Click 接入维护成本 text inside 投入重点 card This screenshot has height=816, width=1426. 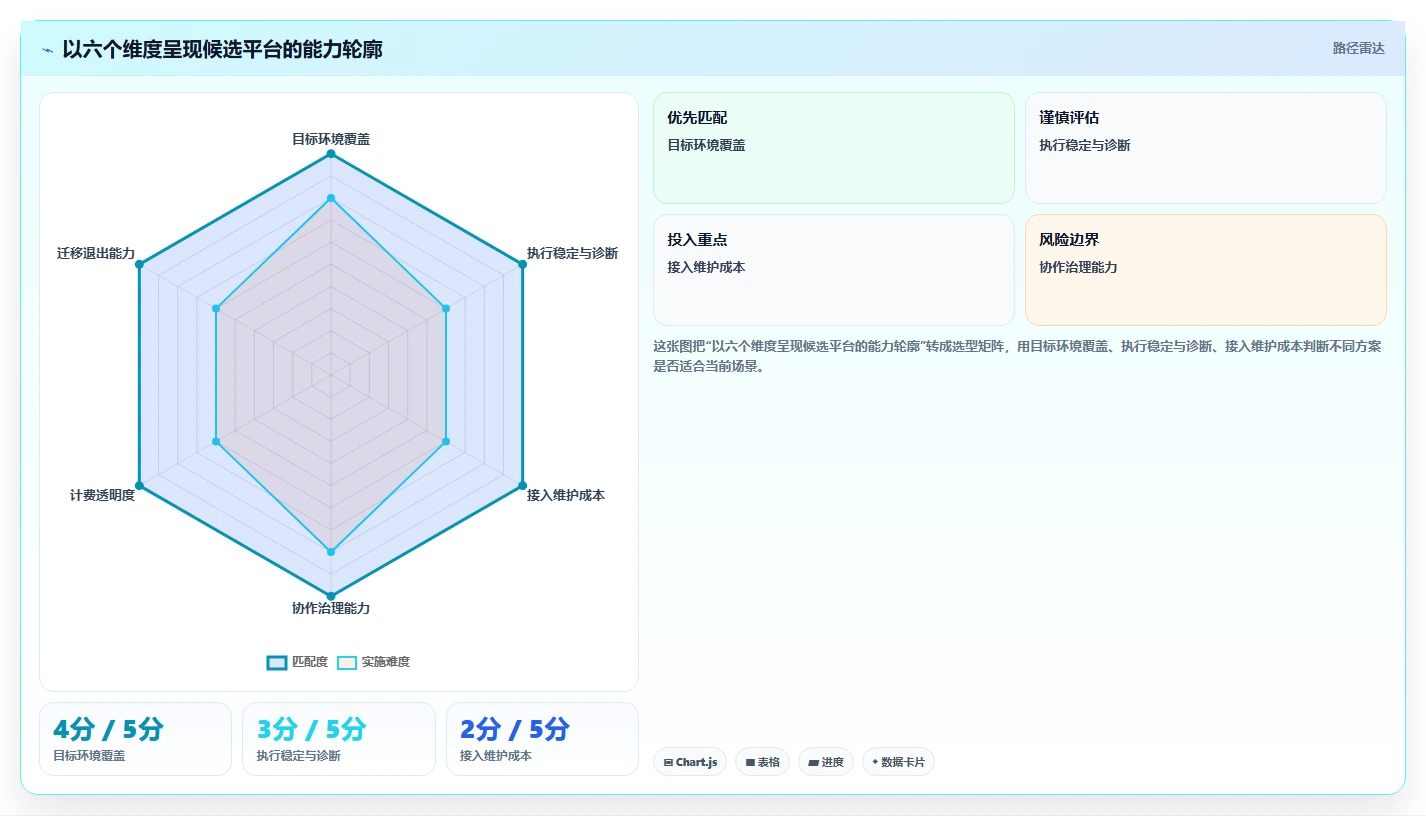click(706, 267)
